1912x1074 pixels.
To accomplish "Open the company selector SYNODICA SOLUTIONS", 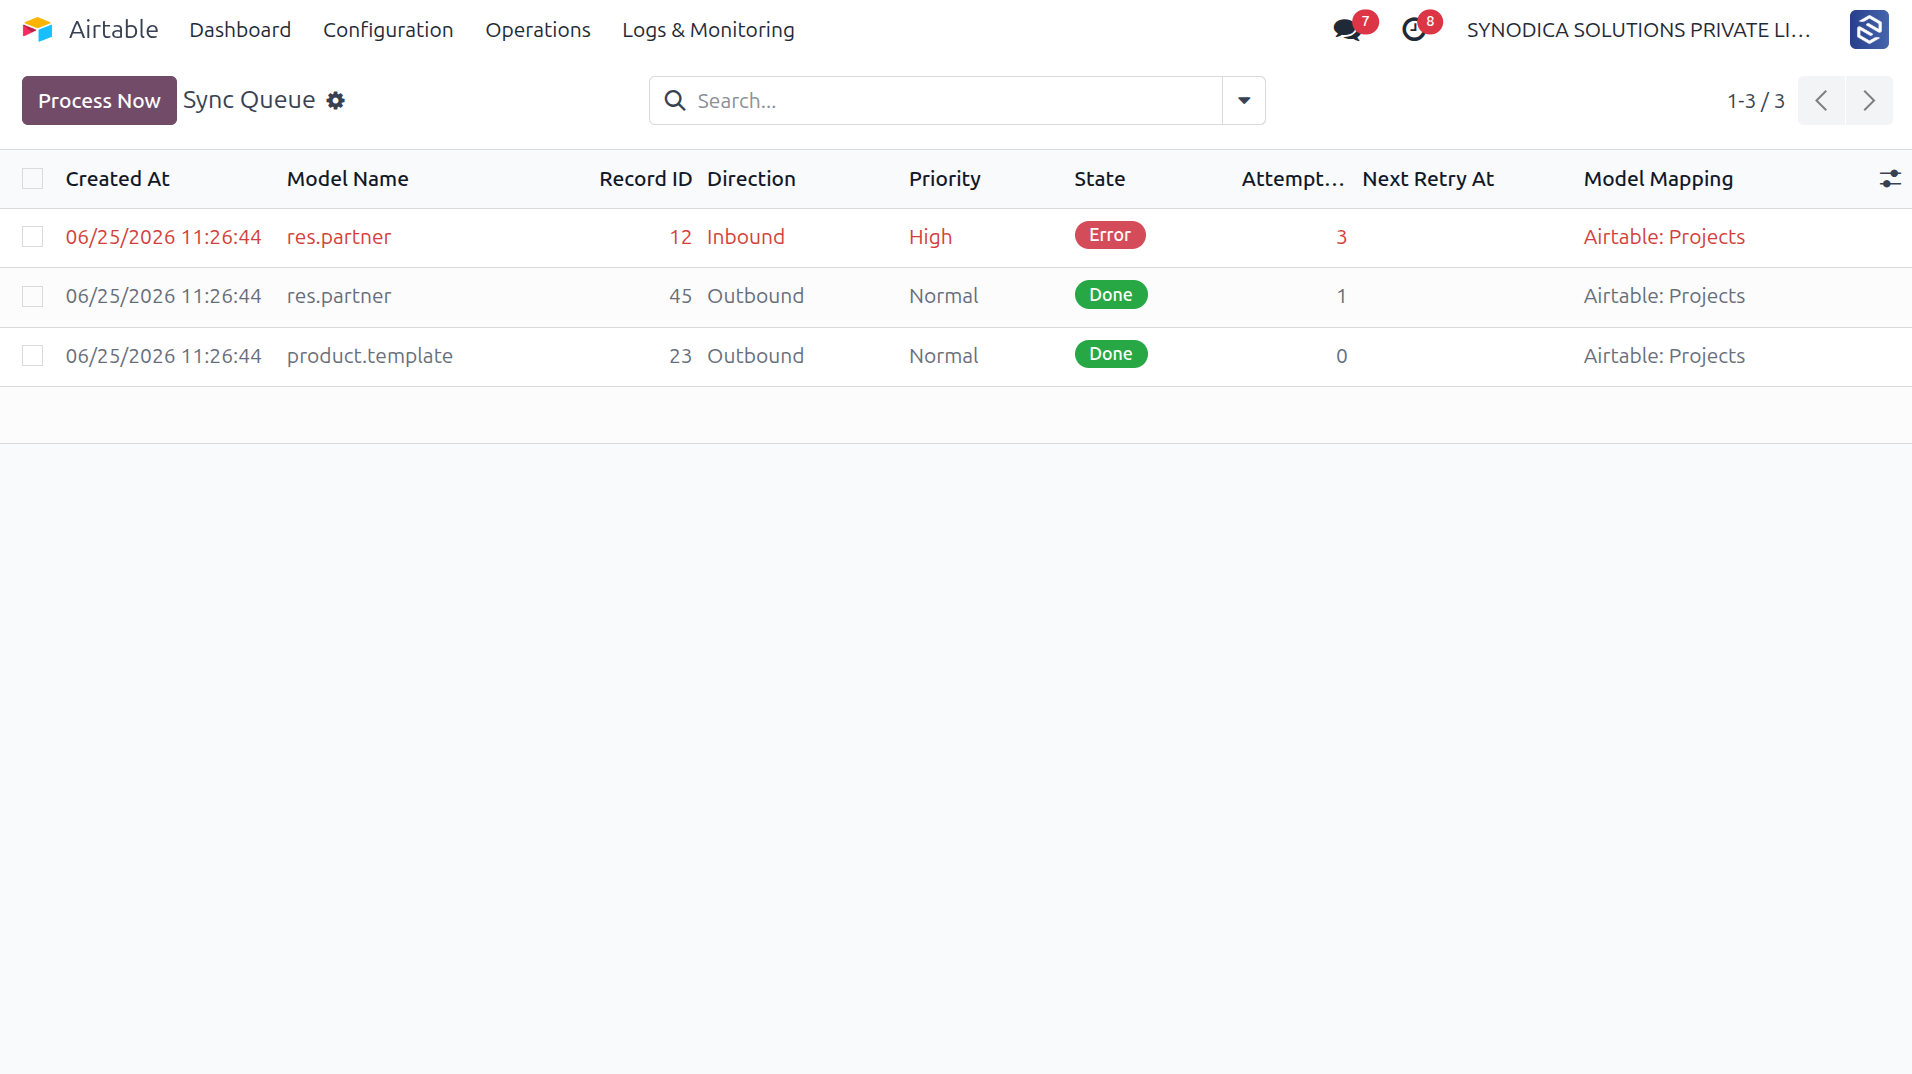I will pyautogui.click(x=1638, y=30).
